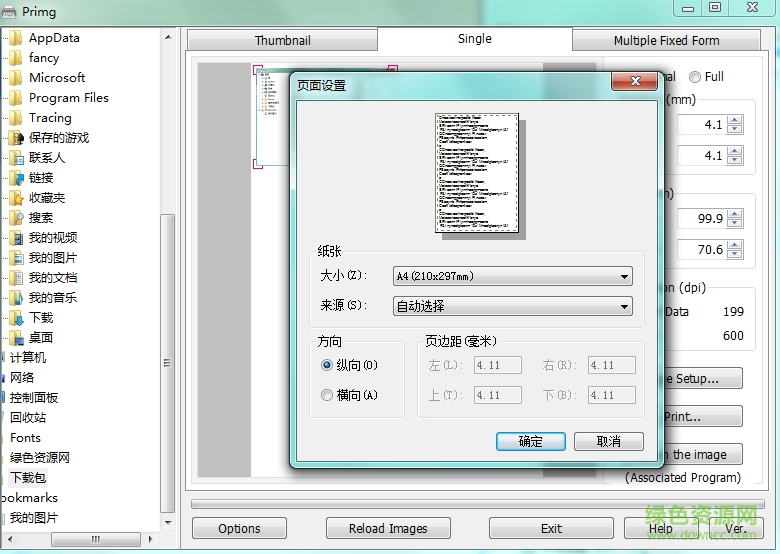Select 控制面板 in the tree
The width and height of the screenshot is (780, 554).
click(x=34, y=397)
